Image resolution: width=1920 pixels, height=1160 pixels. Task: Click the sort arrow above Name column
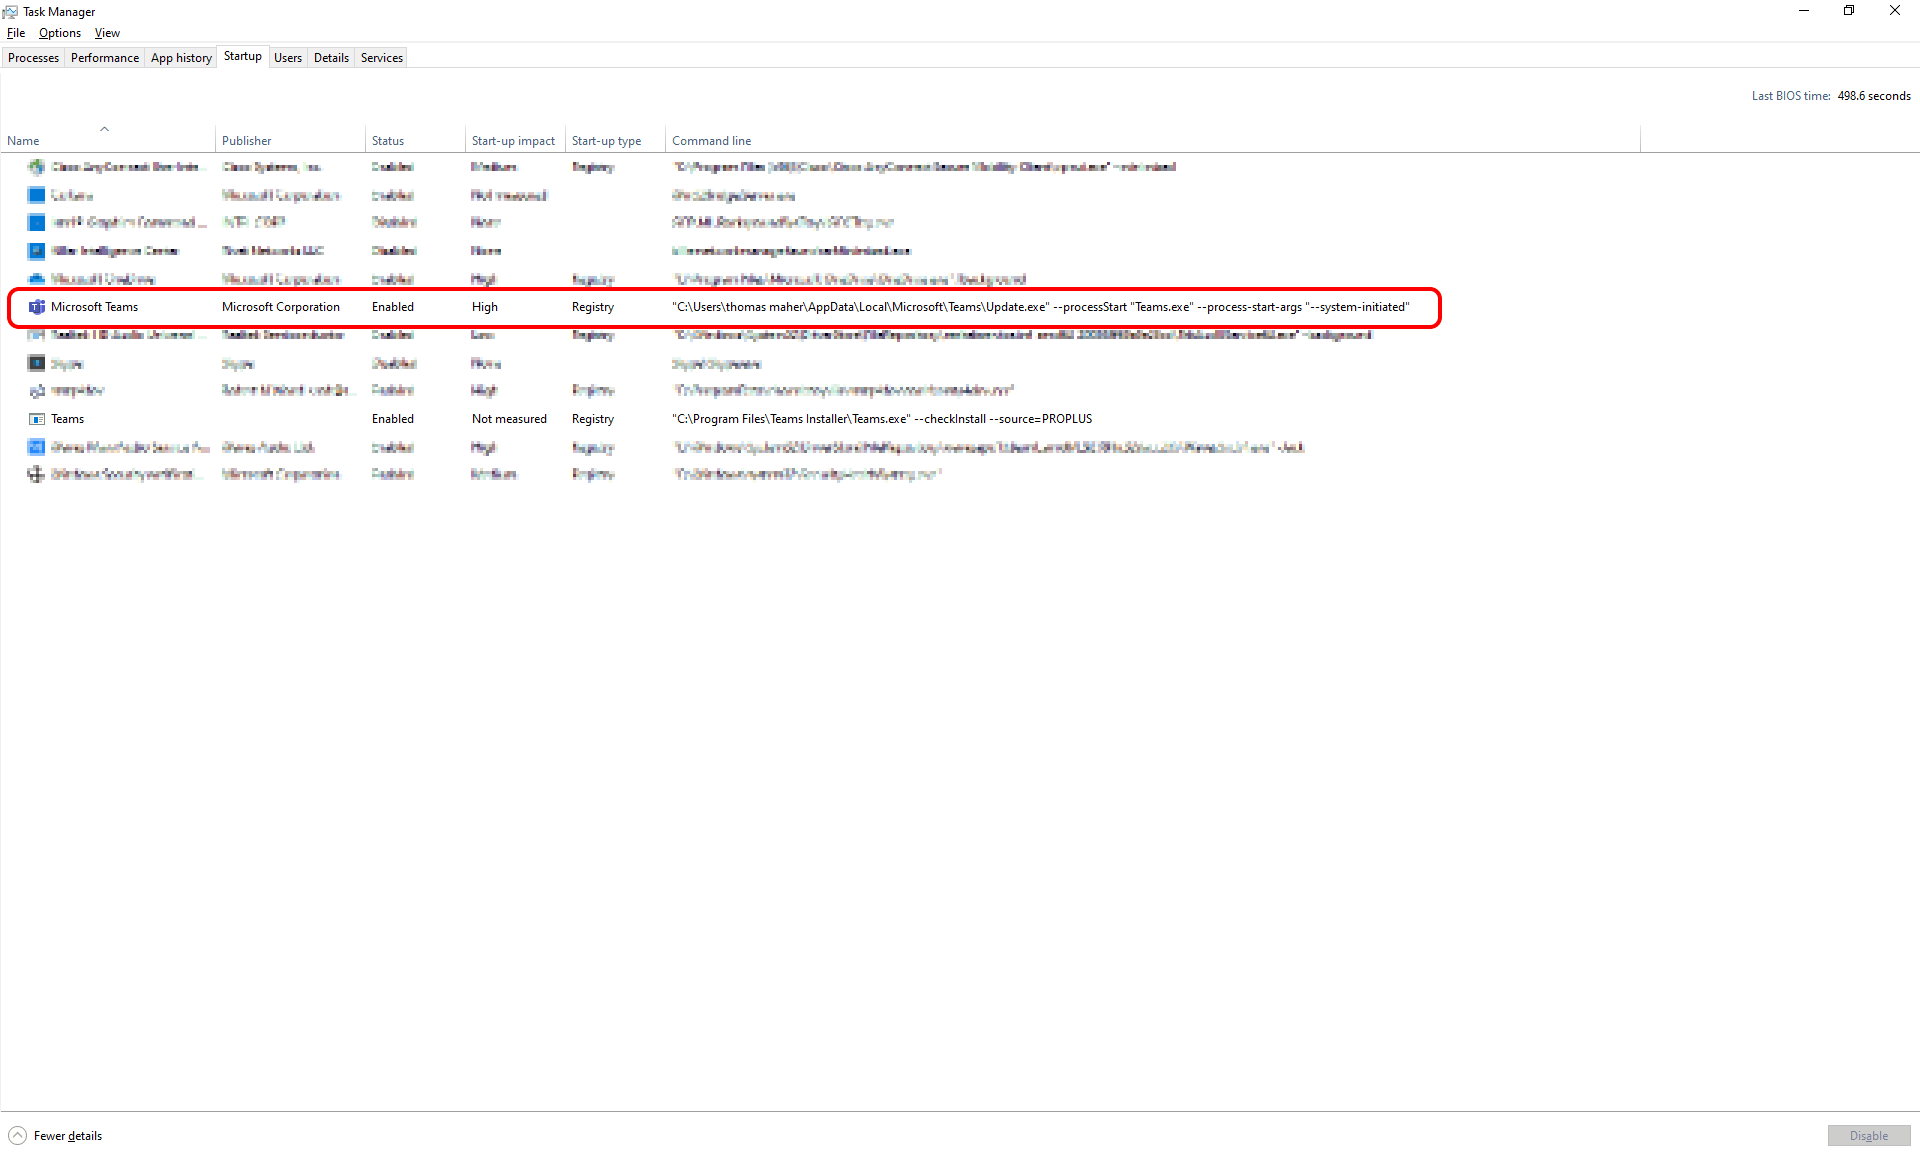[104, 129]
